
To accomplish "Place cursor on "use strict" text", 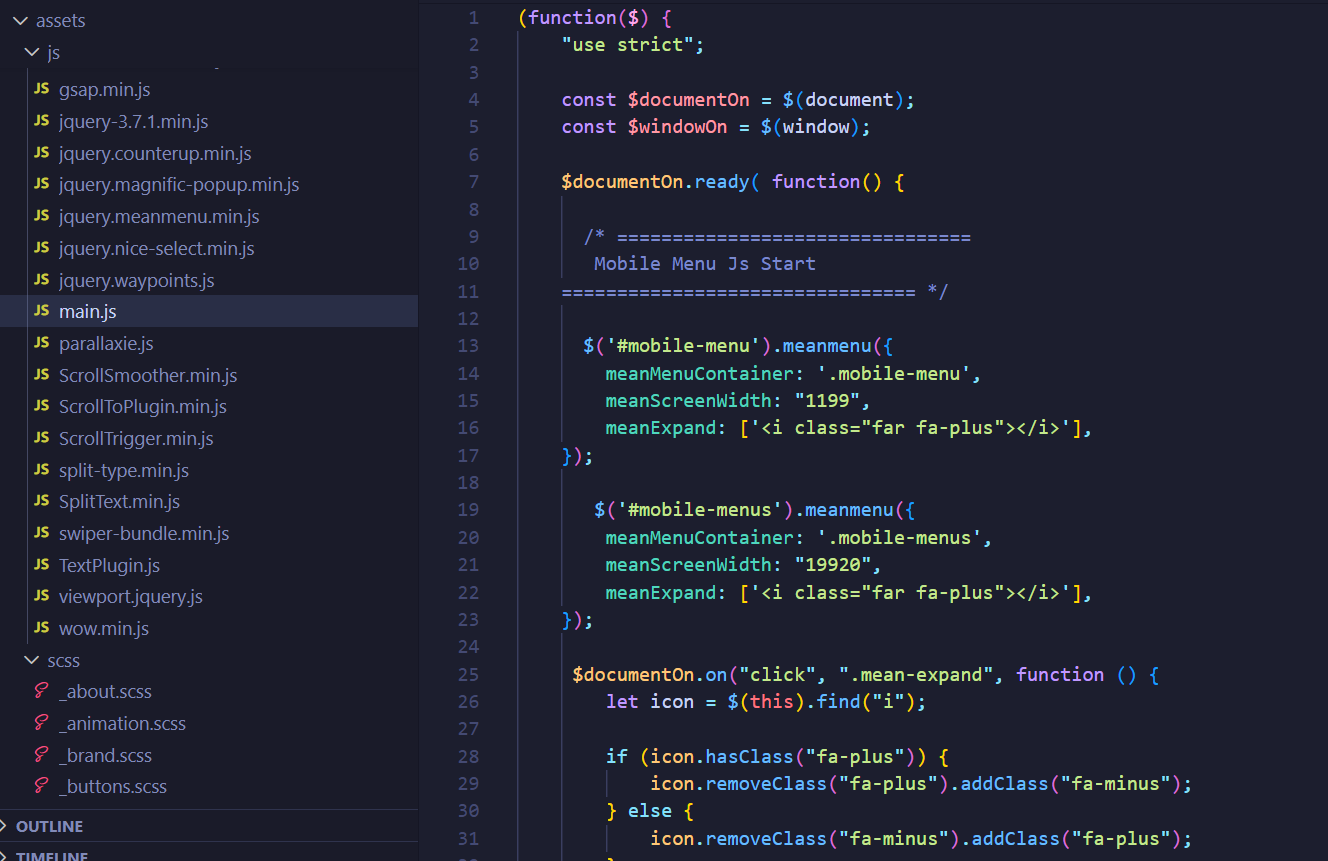I will 628,44.
